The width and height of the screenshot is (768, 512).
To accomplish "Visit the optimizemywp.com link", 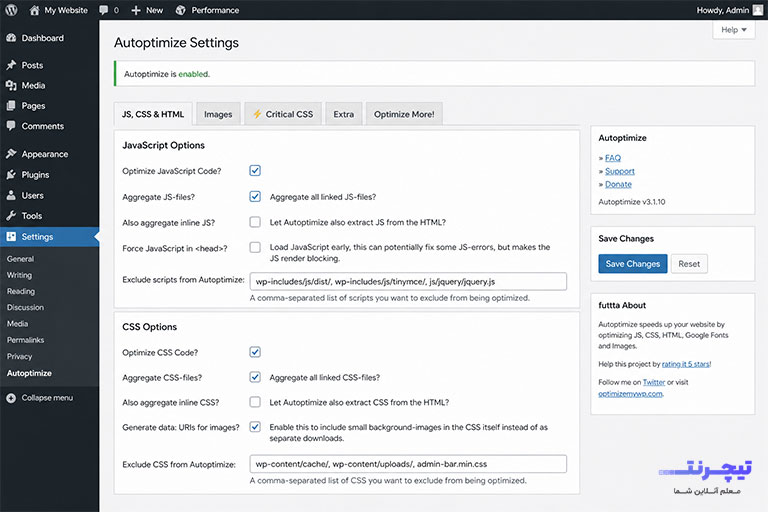I will point(630,393).
